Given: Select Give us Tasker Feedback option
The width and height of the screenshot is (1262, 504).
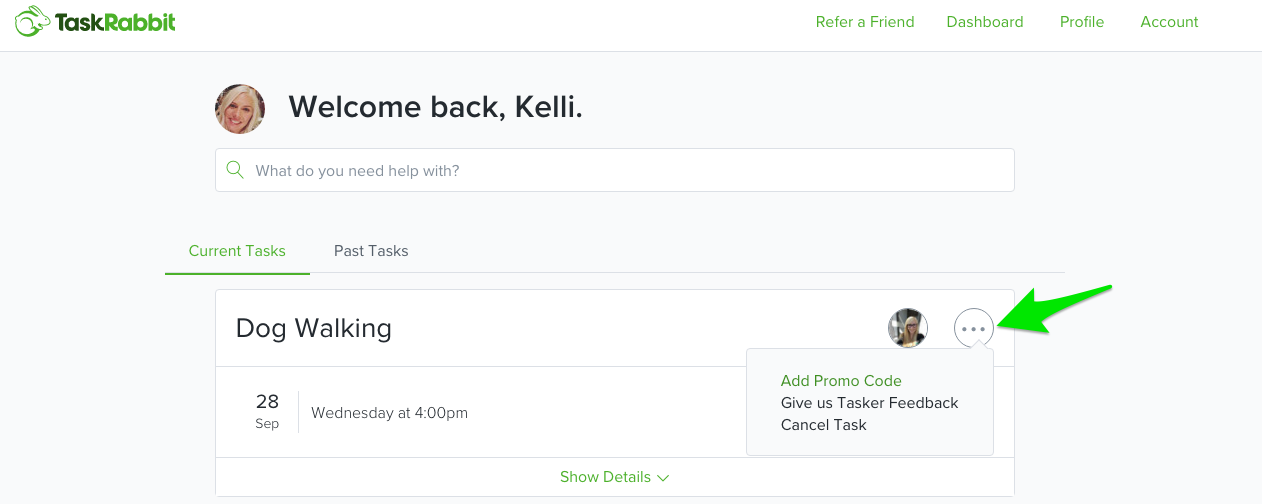Looking at the screenshot, I should 870,403.
